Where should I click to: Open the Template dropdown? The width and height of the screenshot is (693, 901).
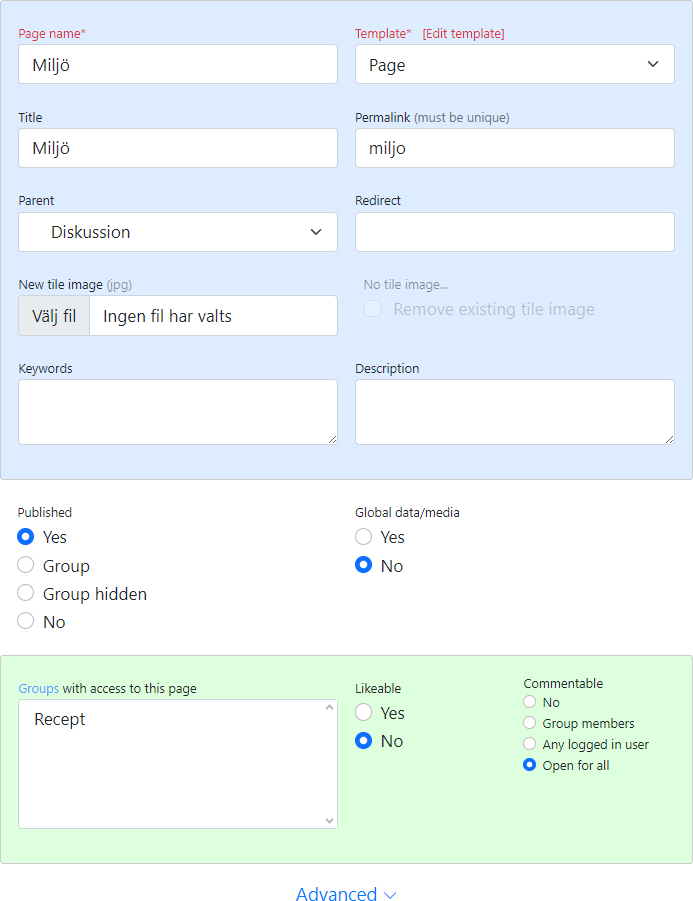(x=514, y=64)
